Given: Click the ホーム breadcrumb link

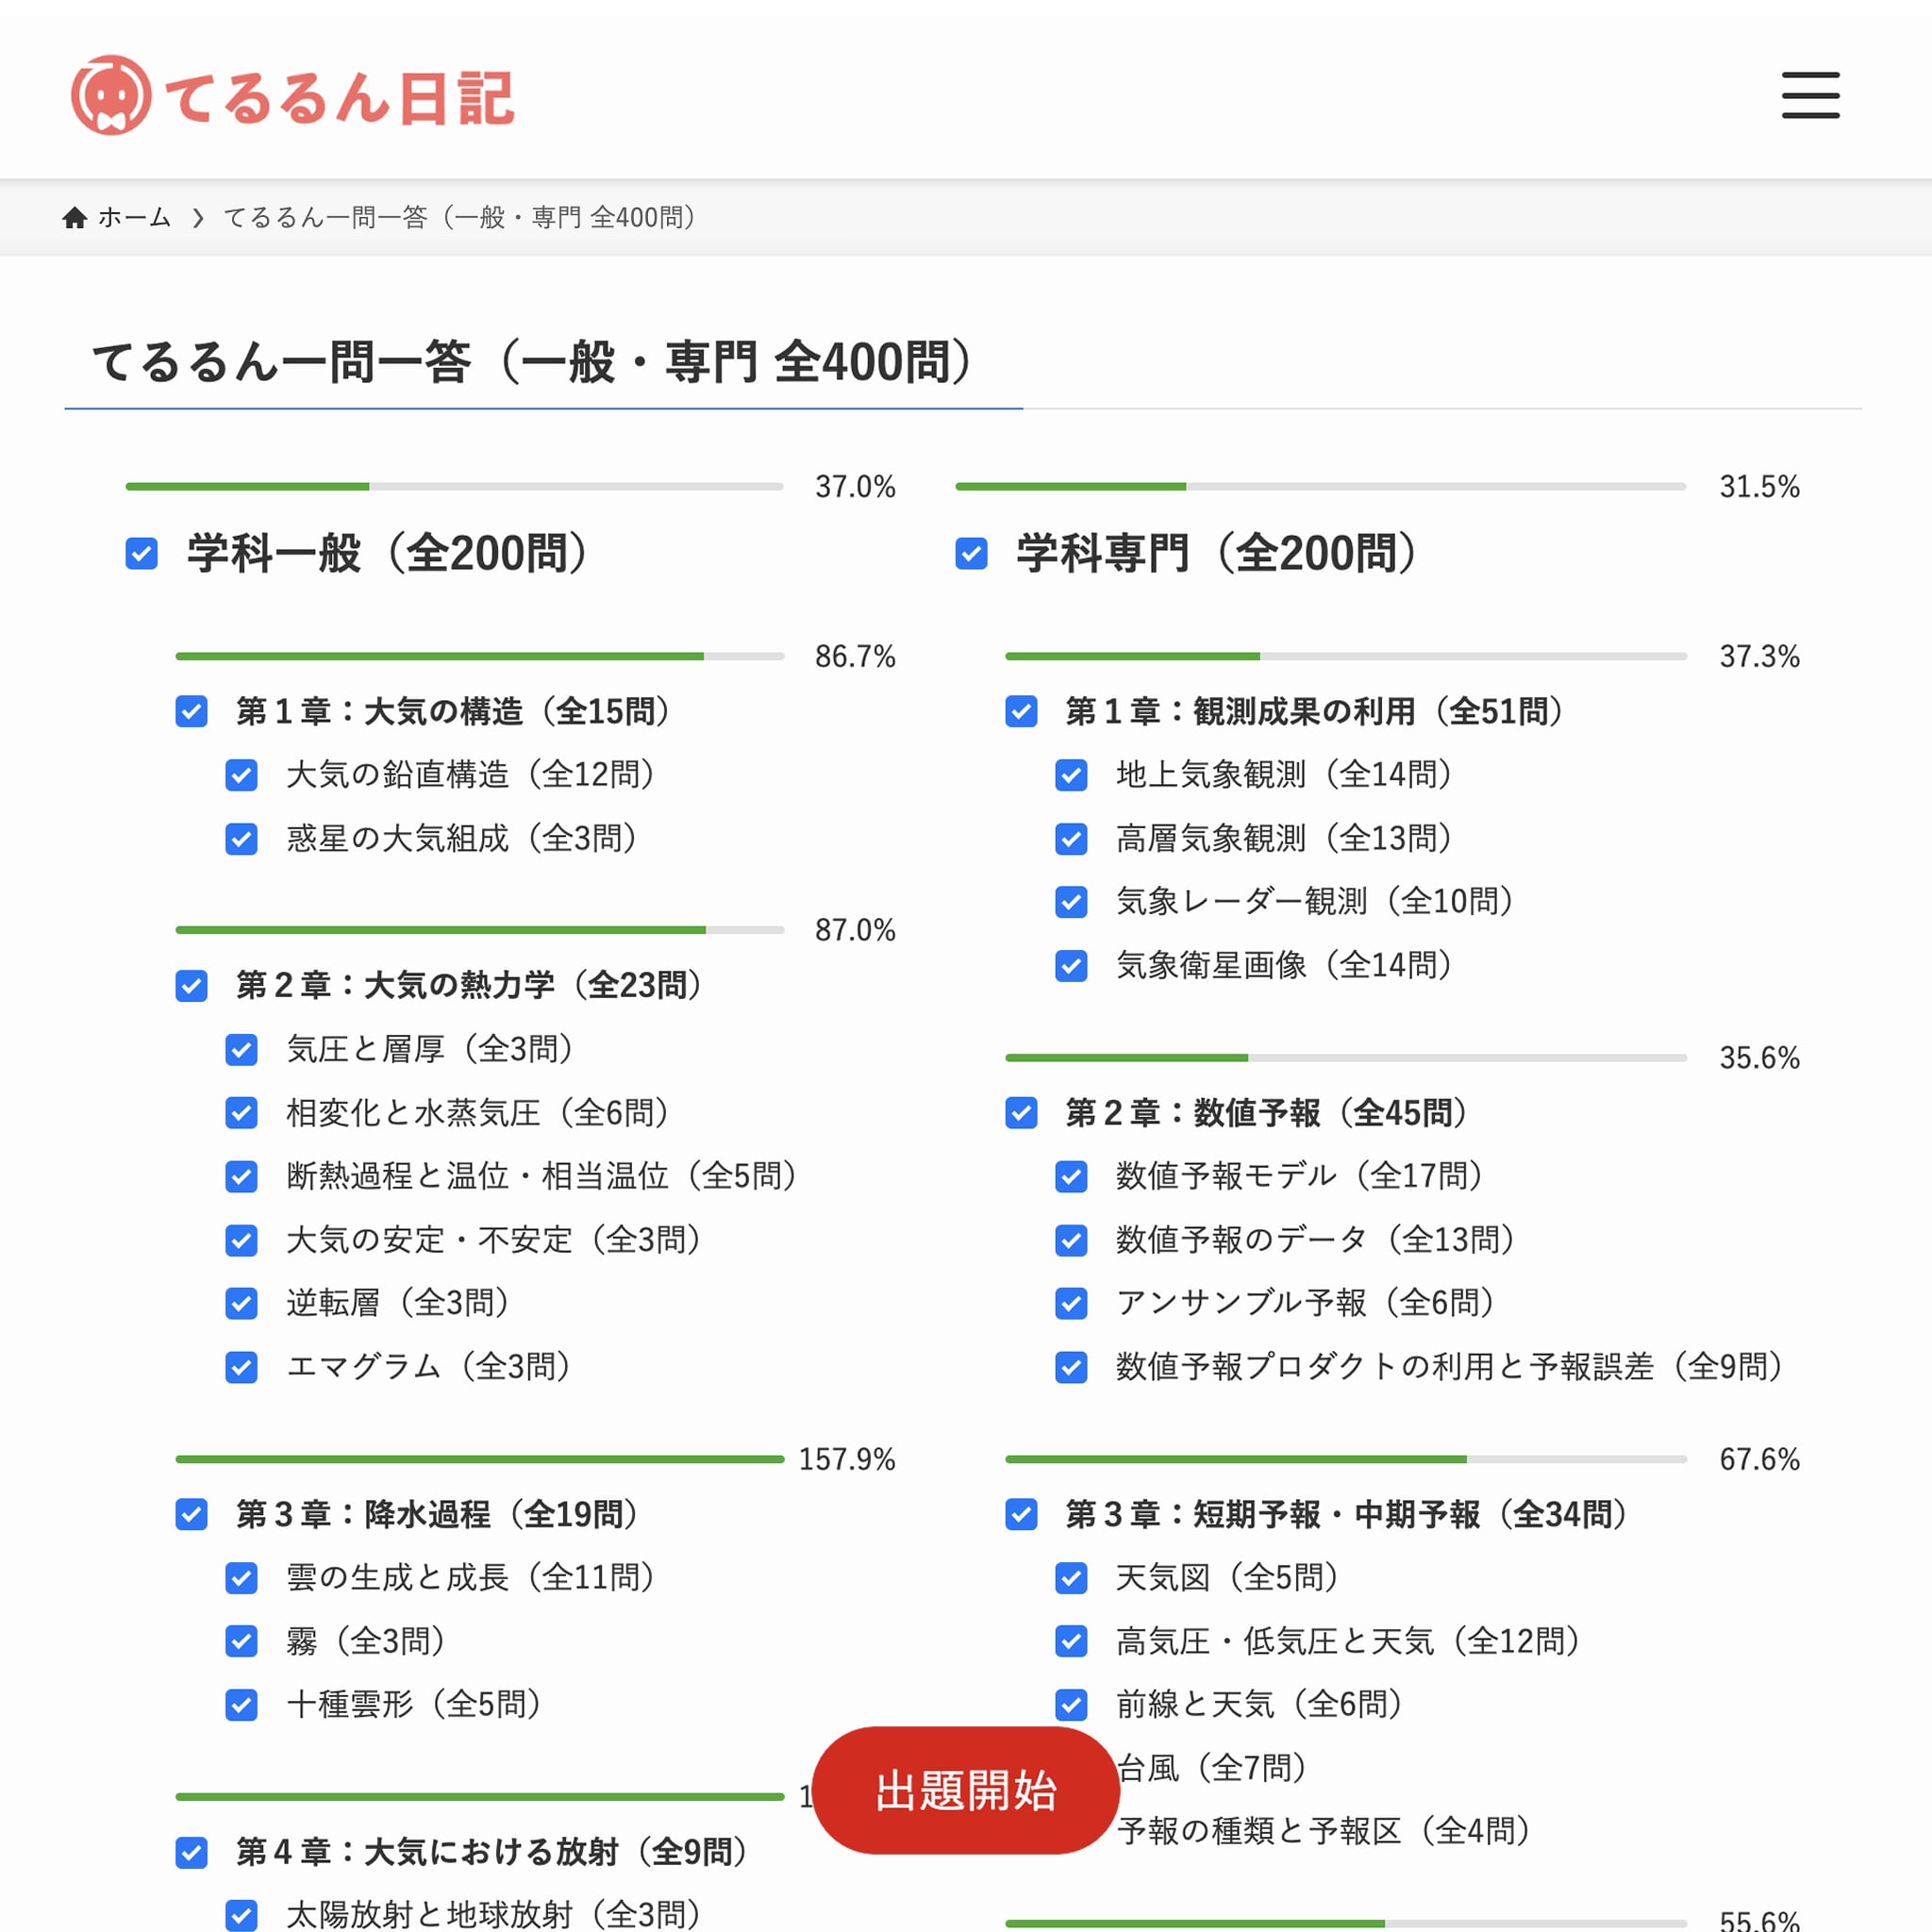Looking at the screenshot, I should coord(134,217).
